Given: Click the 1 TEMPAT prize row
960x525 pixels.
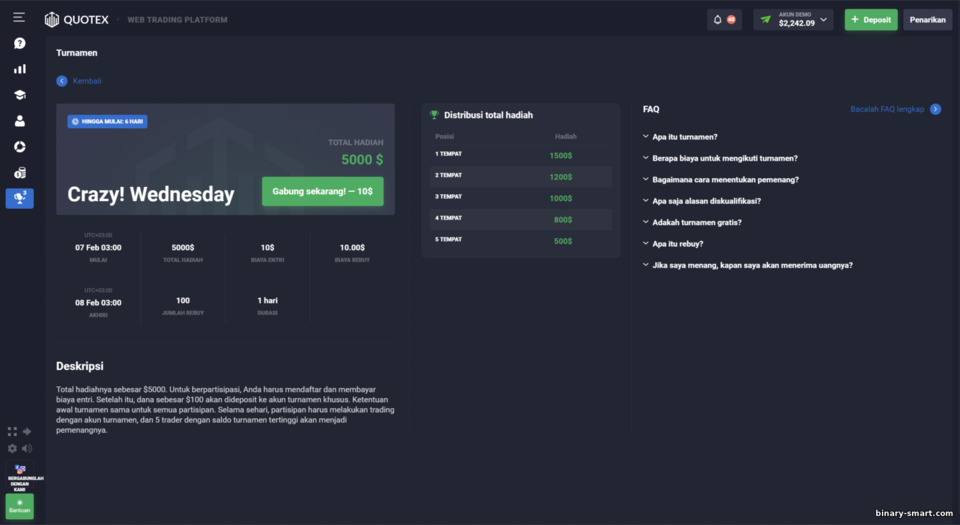Looking at the screenshot, I should (x=520, y=155).
